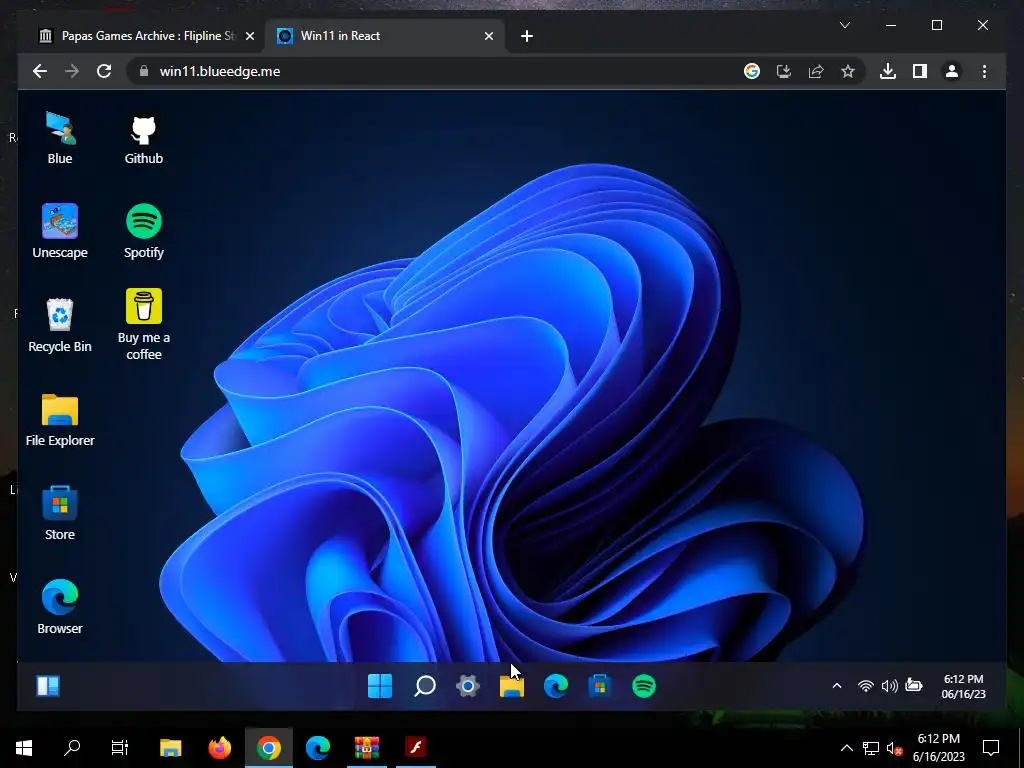Launch the Unescape desktop icon
This screenshot has height=768, width=1024.
pos(59,232)
